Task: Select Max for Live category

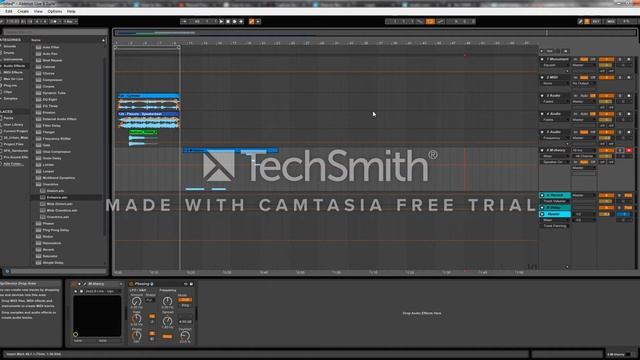Action: click(x=13, y=79)
